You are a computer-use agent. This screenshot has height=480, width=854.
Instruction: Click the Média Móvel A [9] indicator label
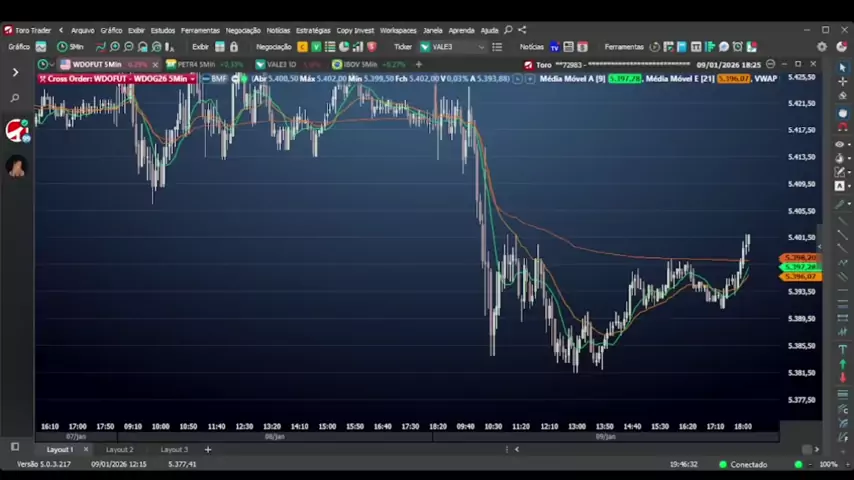pos(572,78)
